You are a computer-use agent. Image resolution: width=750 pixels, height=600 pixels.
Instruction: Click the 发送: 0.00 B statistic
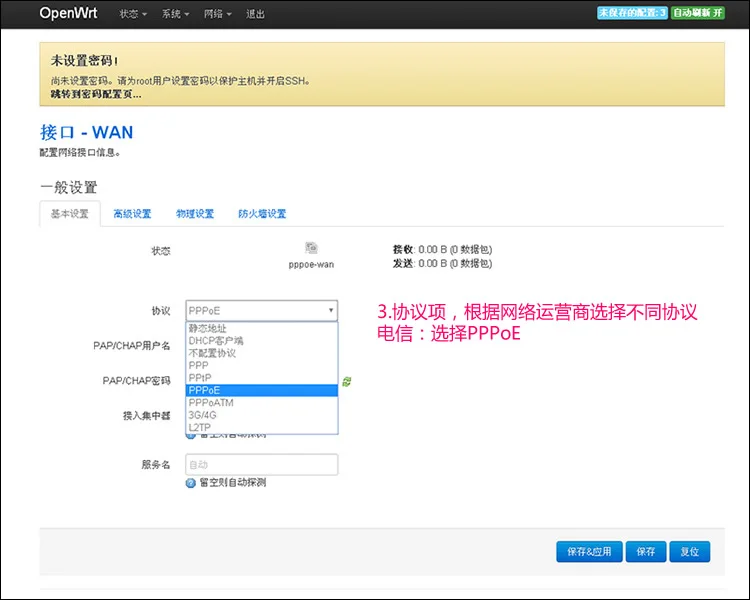442,263
